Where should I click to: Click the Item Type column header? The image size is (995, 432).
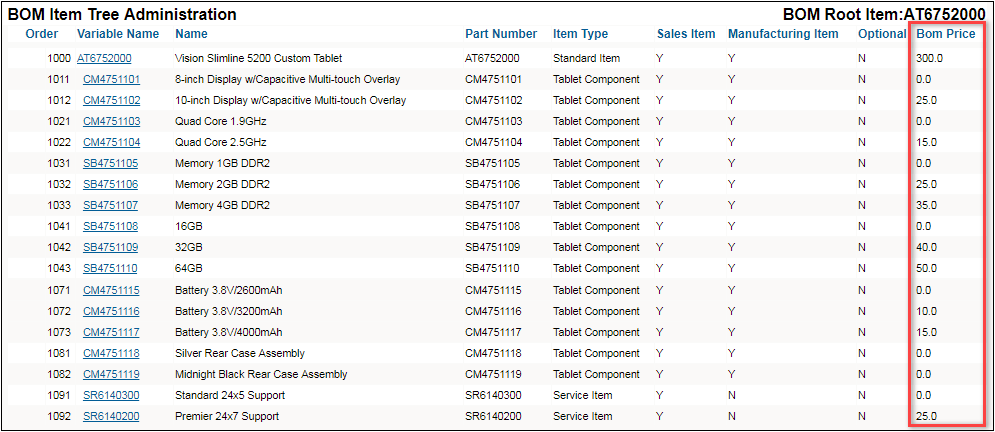click(x=580, y=34)
